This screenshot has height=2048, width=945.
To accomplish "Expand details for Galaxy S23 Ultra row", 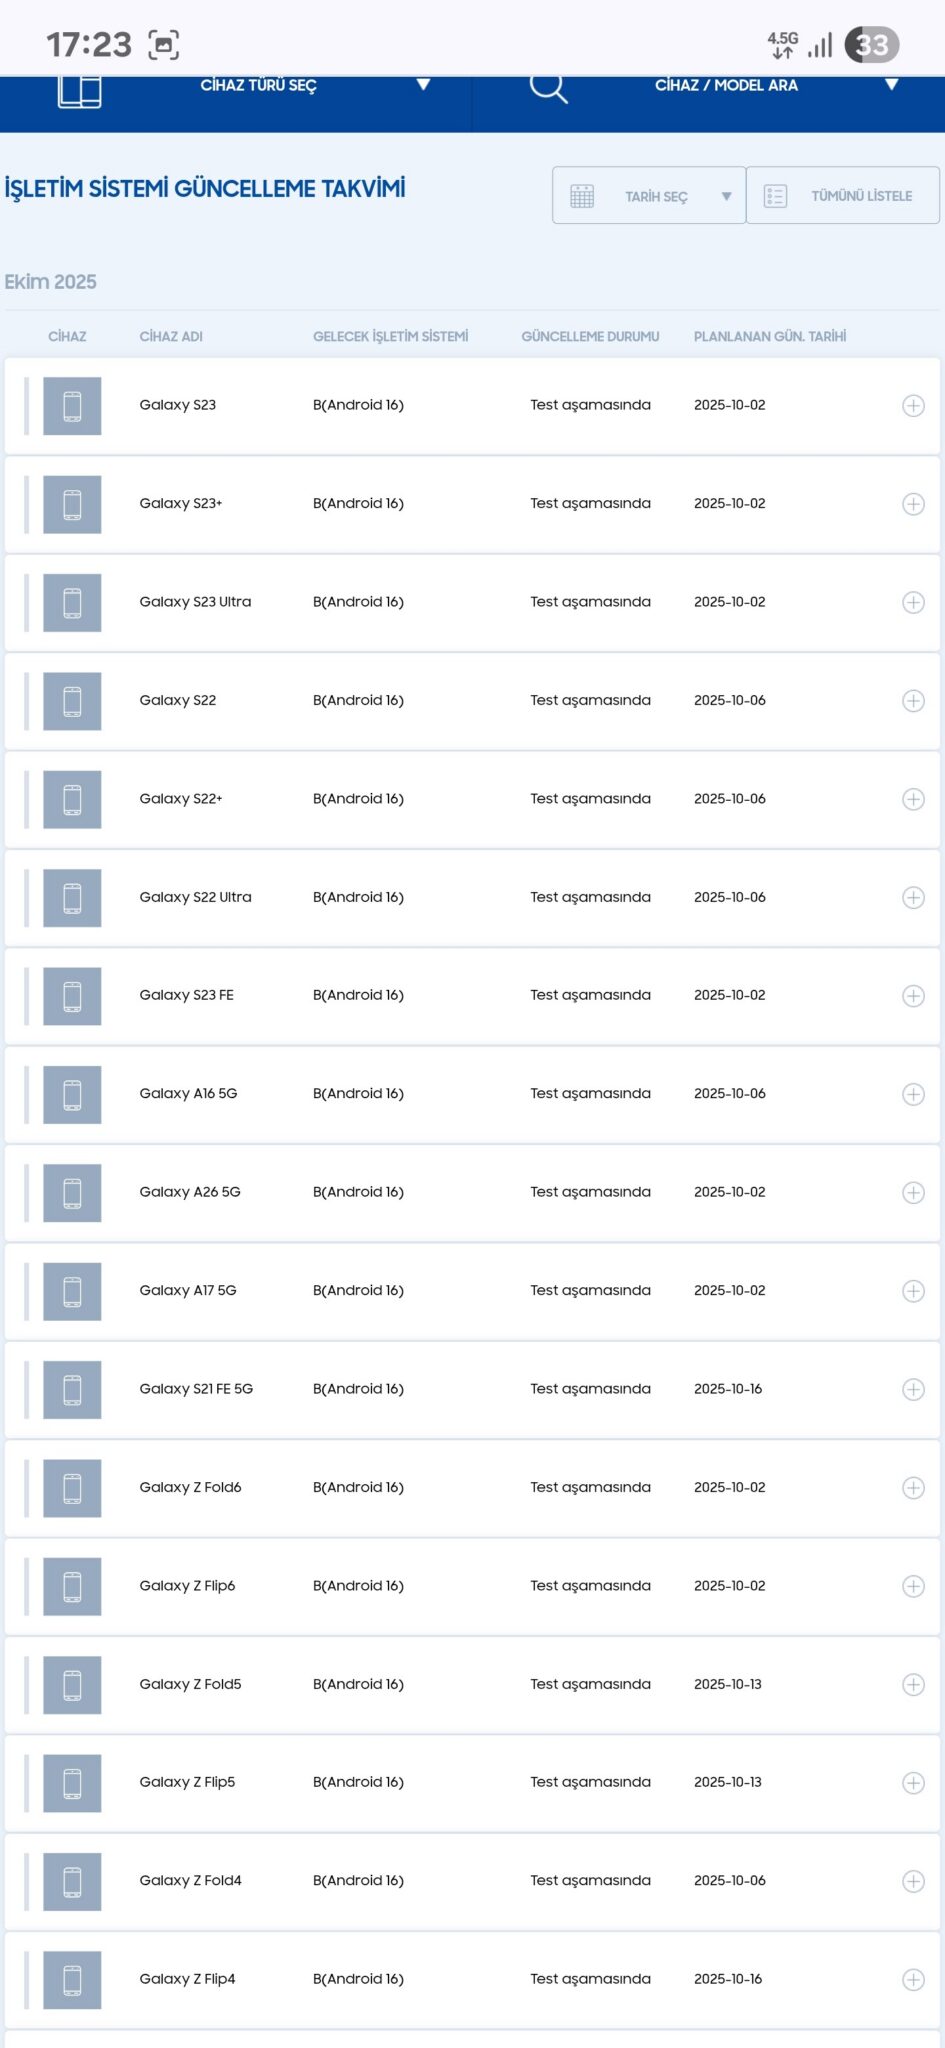I will tap(913, 602).
